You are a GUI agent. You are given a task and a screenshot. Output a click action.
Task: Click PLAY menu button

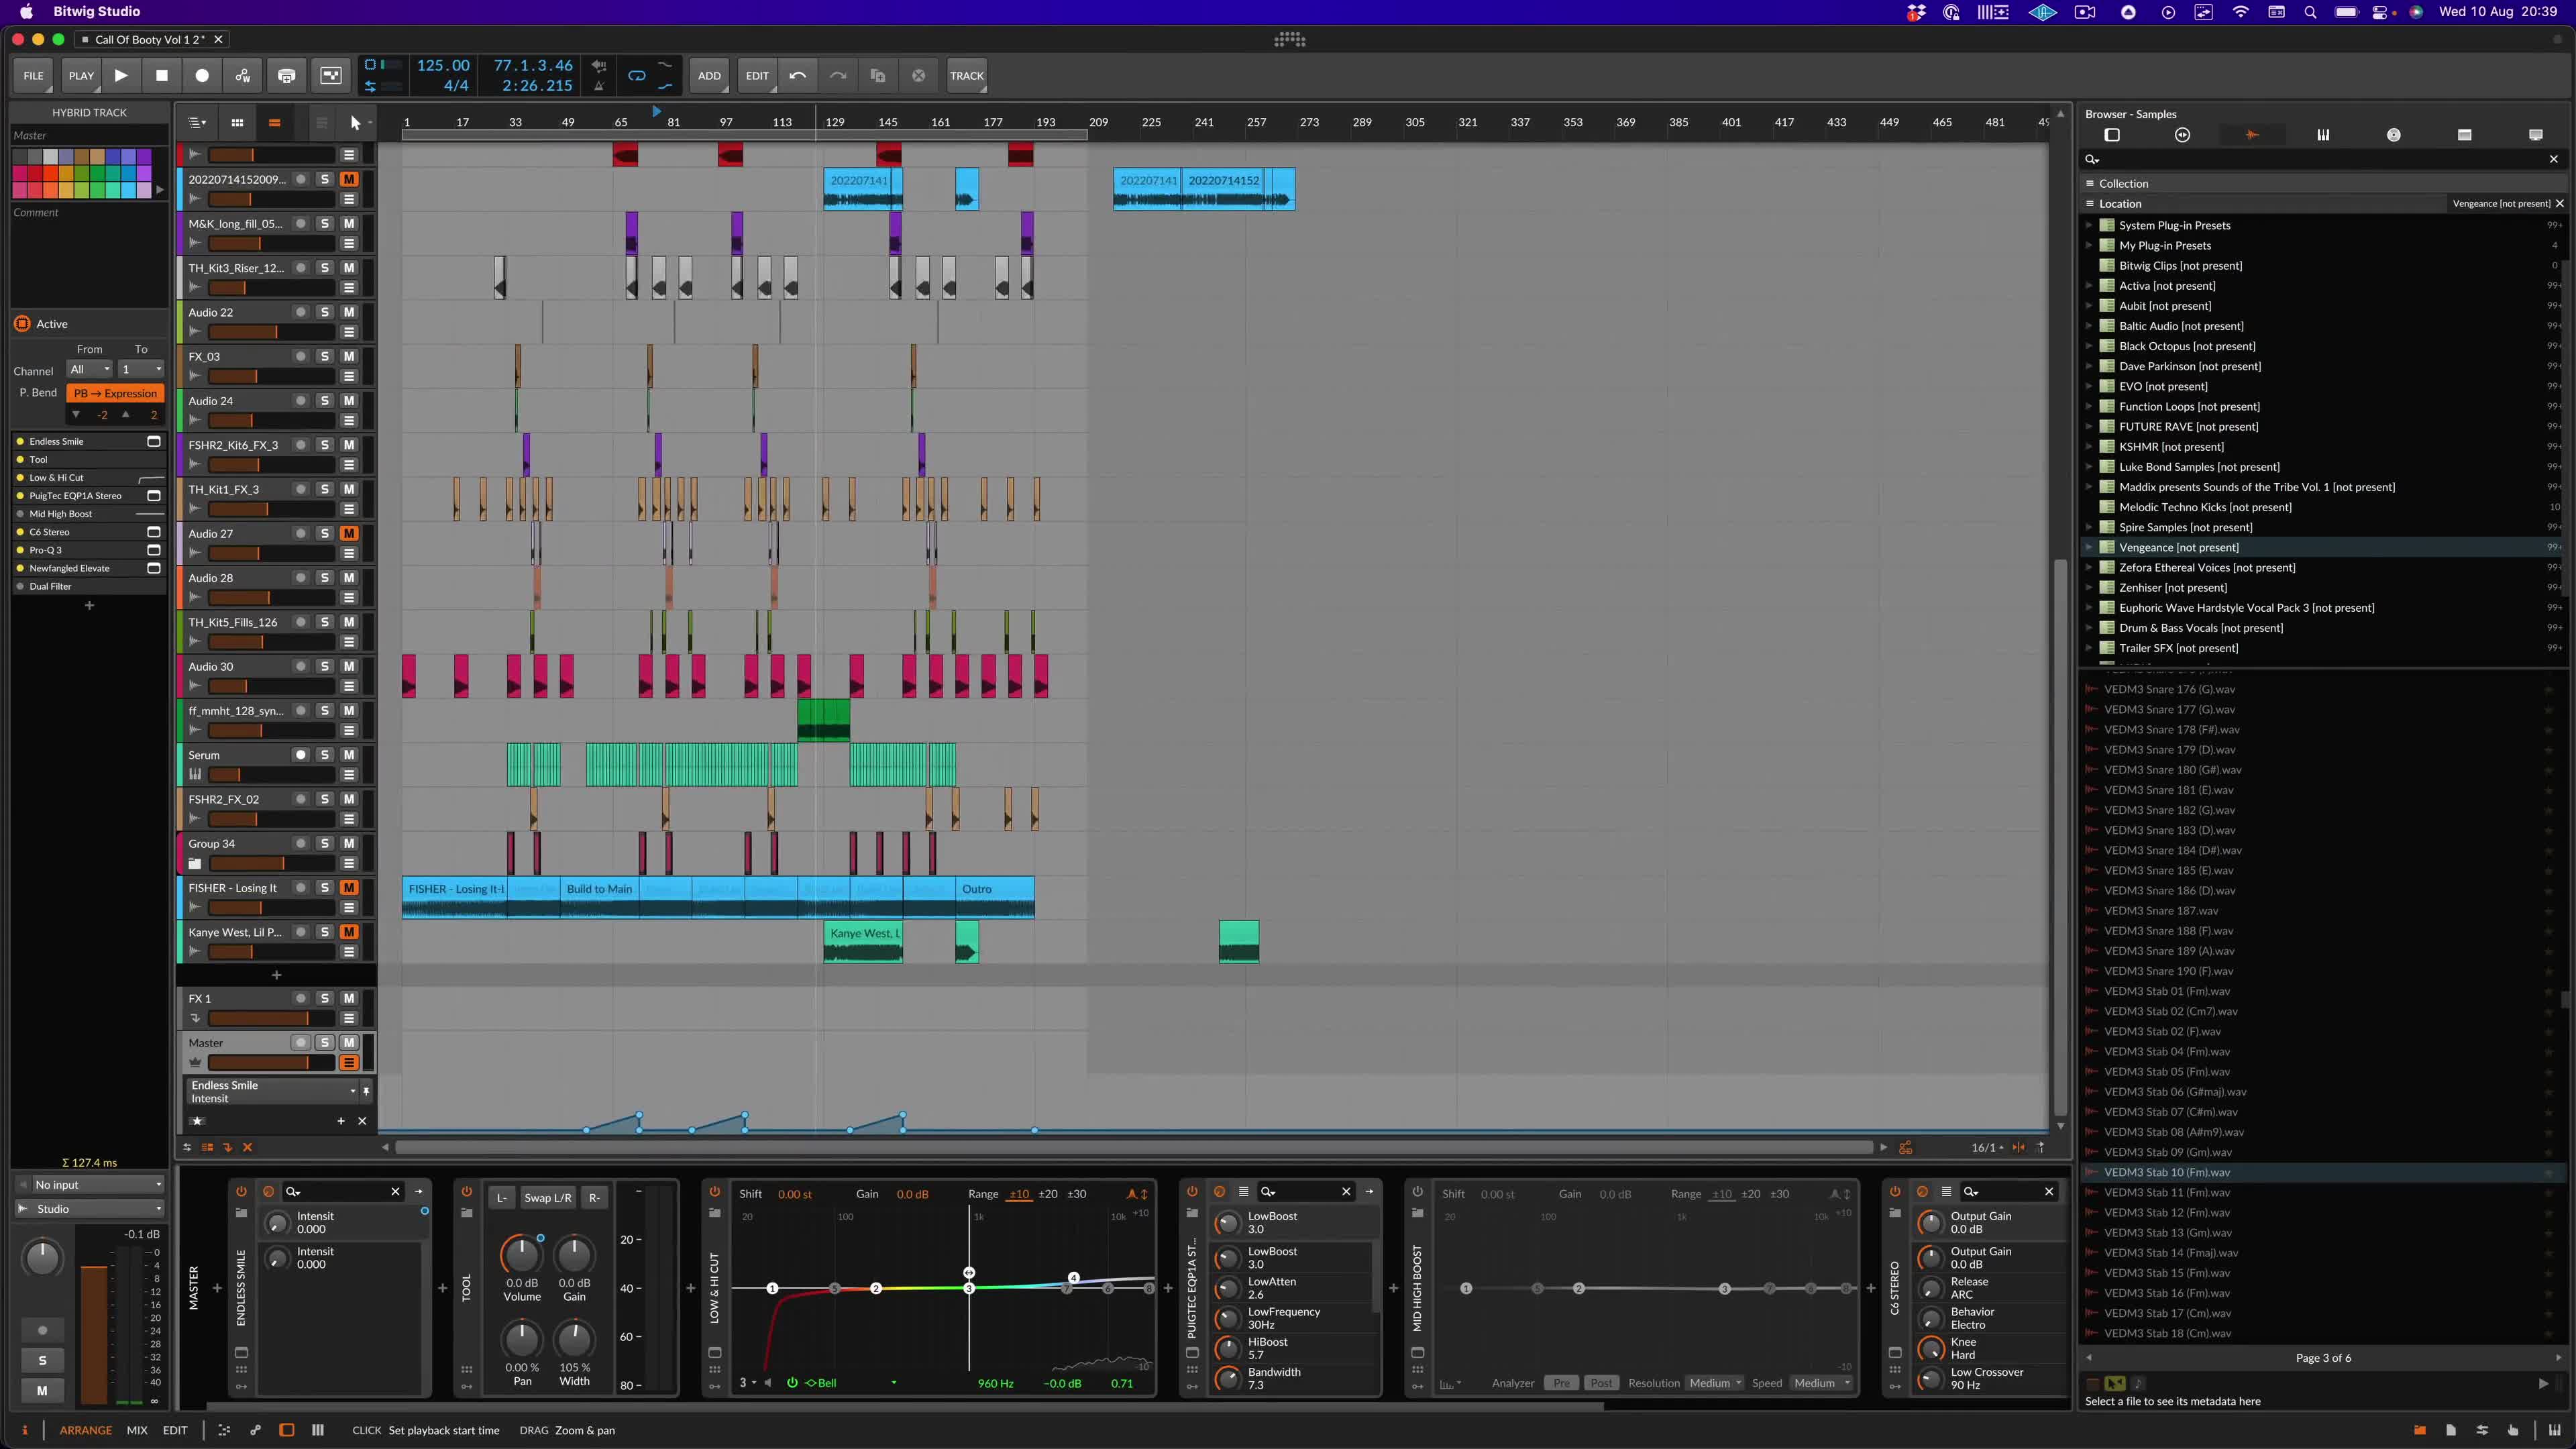81,75
